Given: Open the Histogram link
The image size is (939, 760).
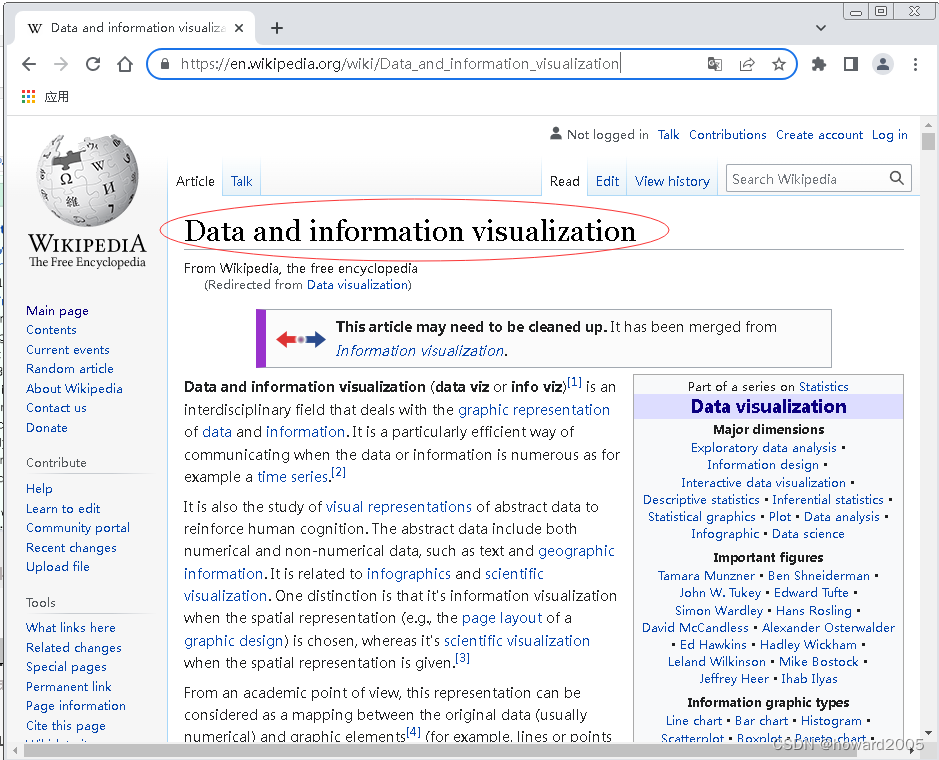Looking at the screenshot, I should pos(831,721).
